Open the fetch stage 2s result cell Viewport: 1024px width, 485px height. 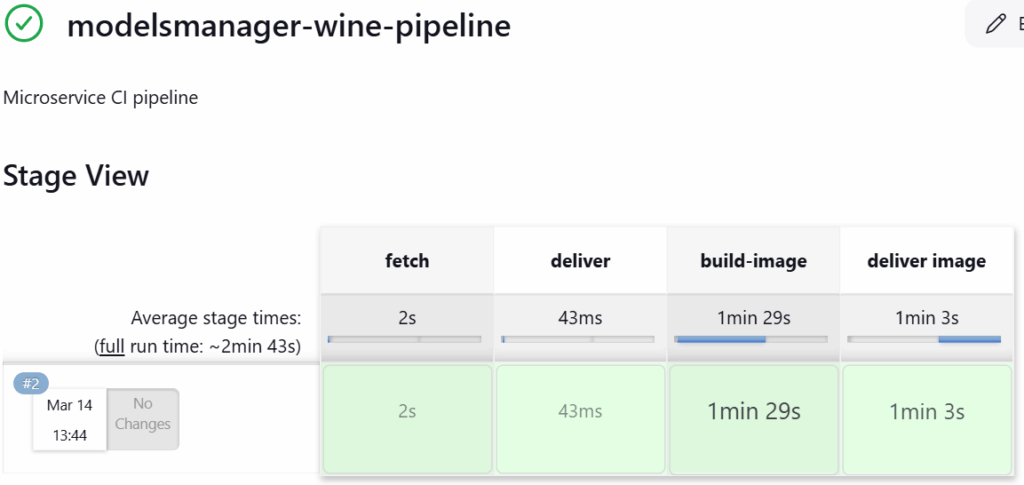click(407, 411)
